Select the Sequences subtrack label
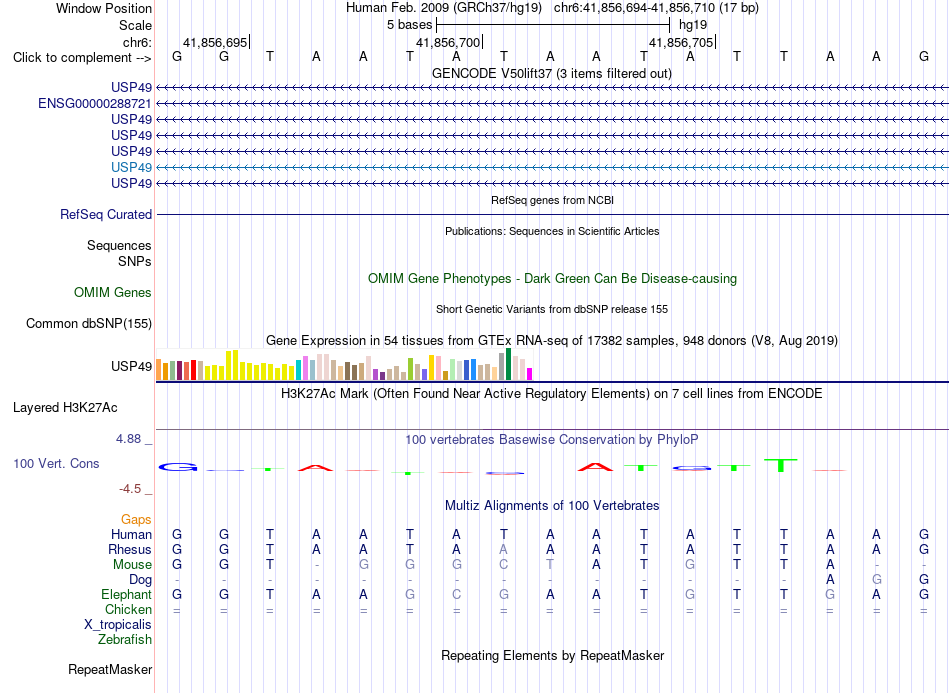 [x=119, y=245]
